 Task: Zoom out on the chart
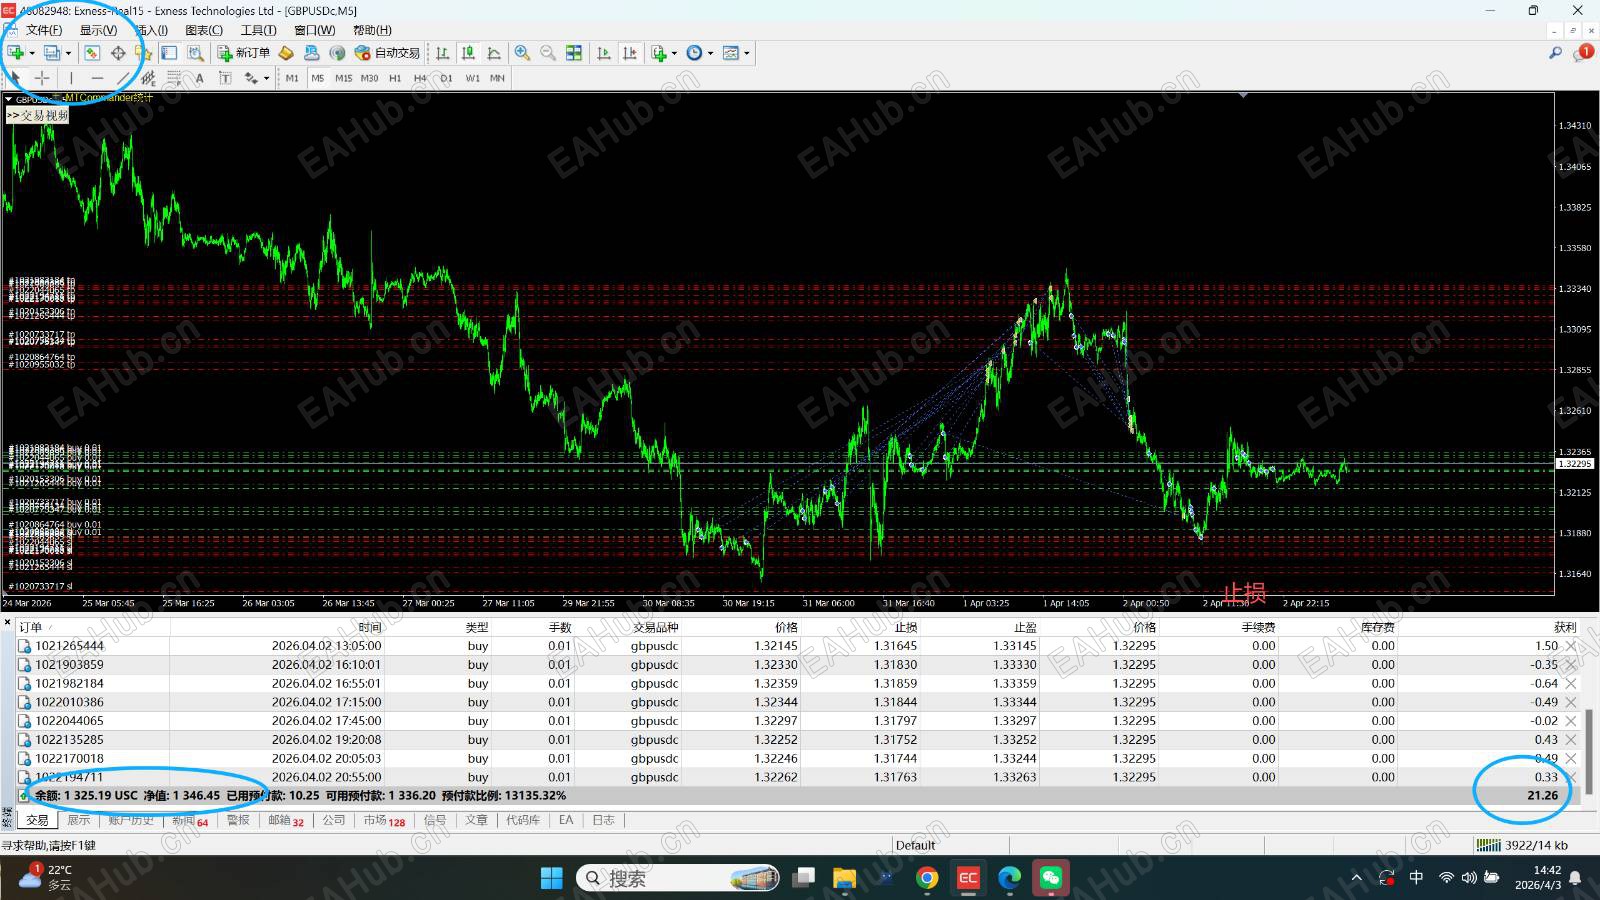click(x=548, y=53)
